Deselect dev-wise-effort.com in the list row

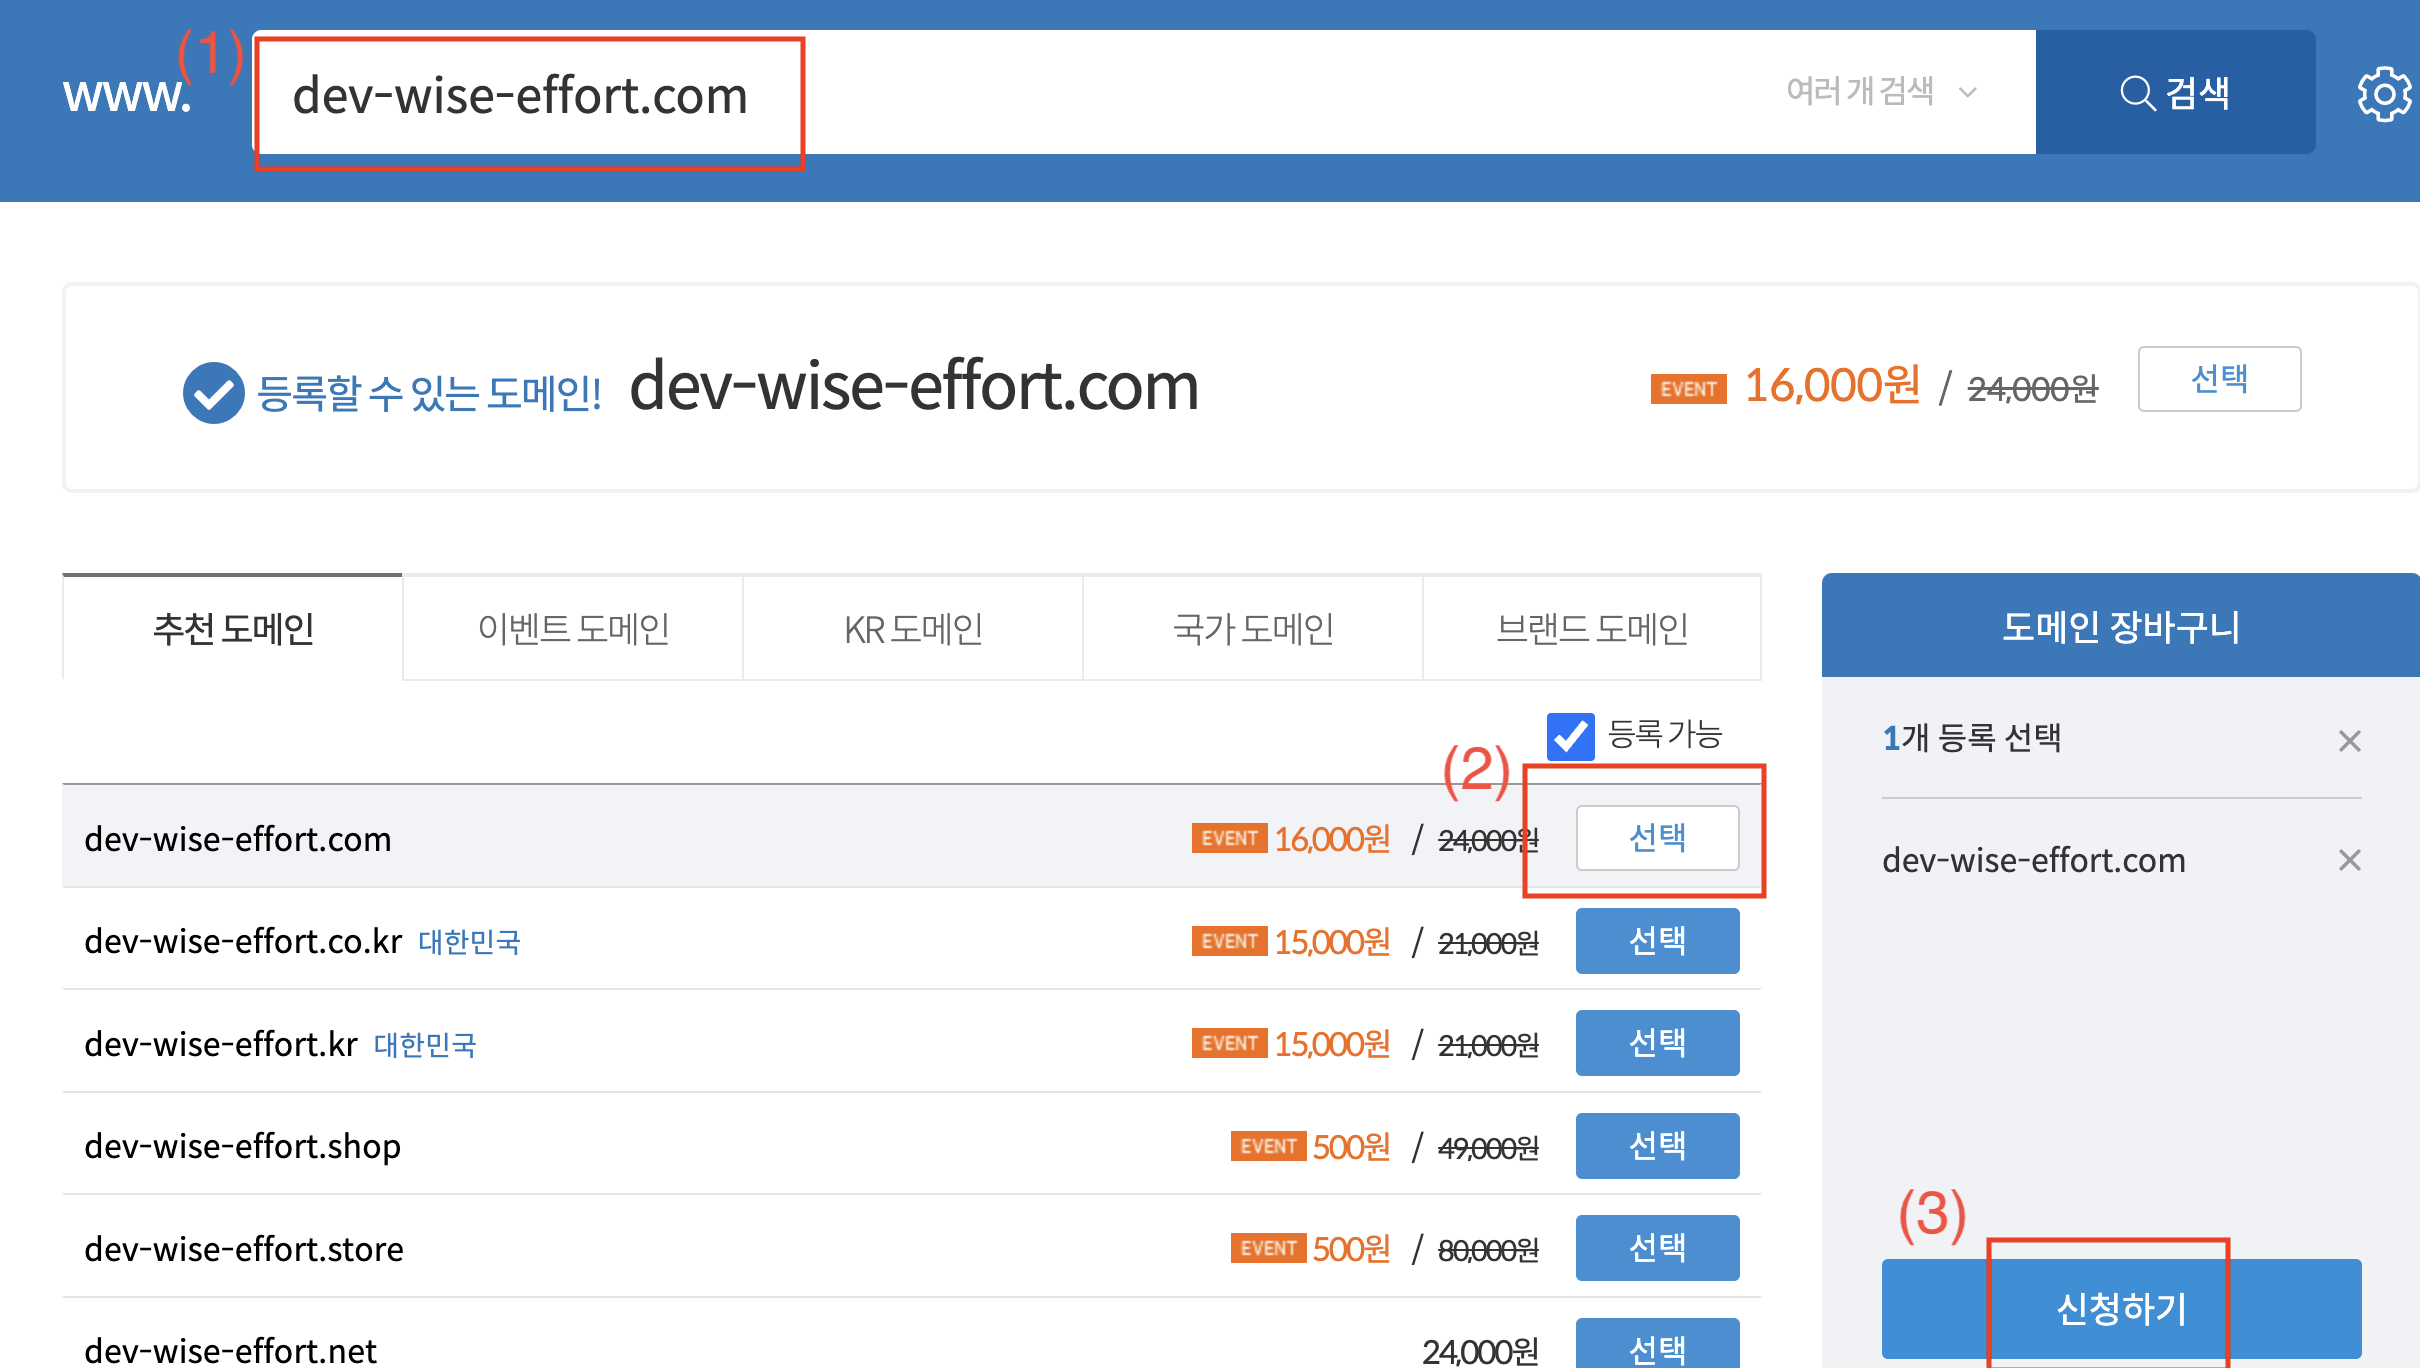(x=1657, y=838)
